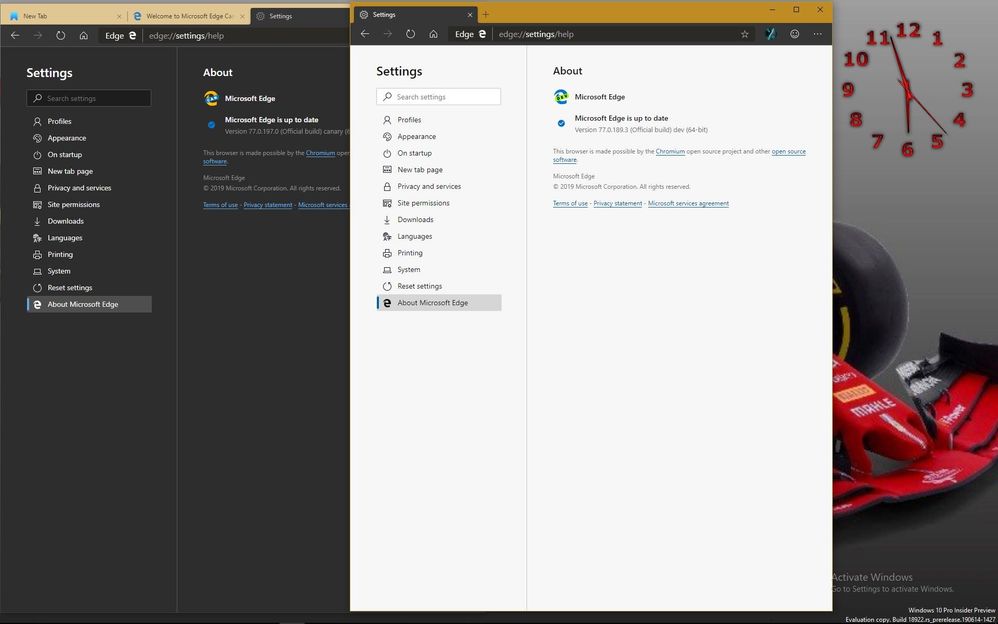Switch to Welcome to Microsoft Edge tab
998x624 pixels.
(189, 17)
